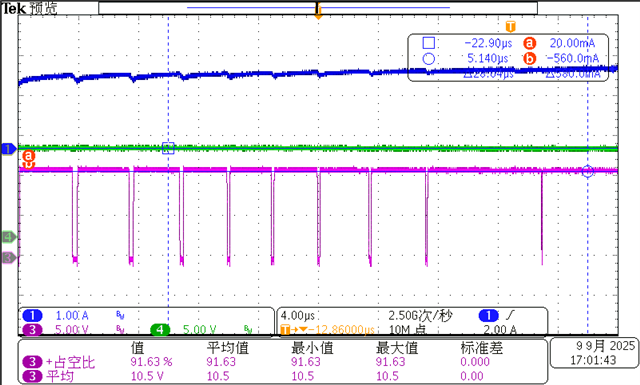Click the 91.63 % duty cycle value
Viewport: 640px width, 385px height.
(151, 362)
